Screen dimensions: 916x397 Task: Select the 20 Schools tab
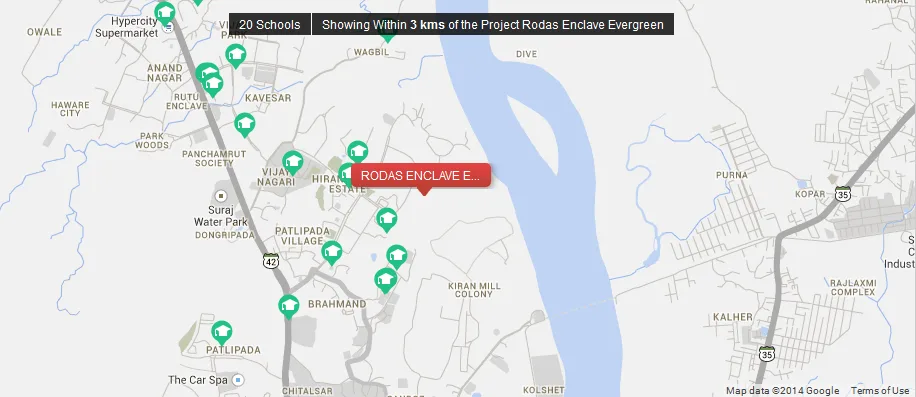[x=270, y=25]
